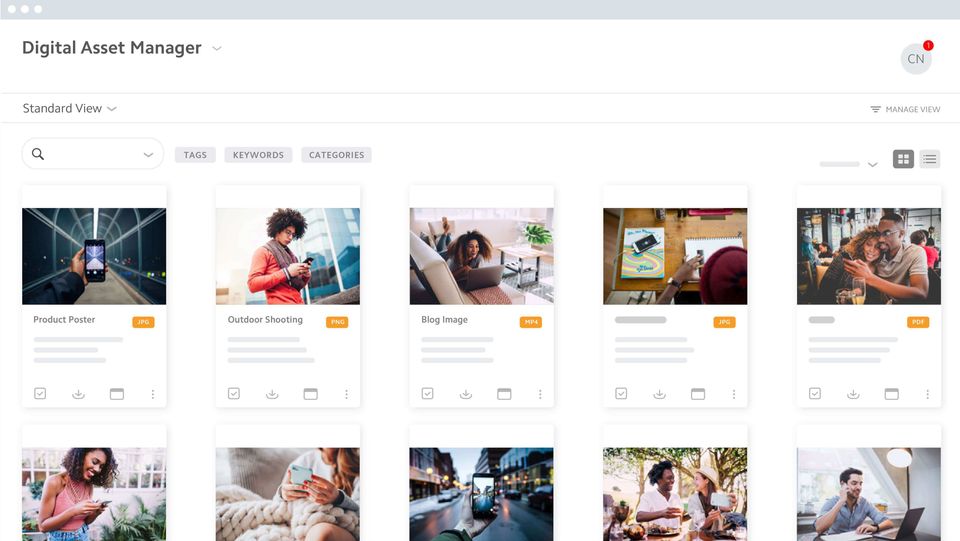Tick the Blog Image select checkbox
This screenshot has height=541, width=960.
tap(427, 394)
